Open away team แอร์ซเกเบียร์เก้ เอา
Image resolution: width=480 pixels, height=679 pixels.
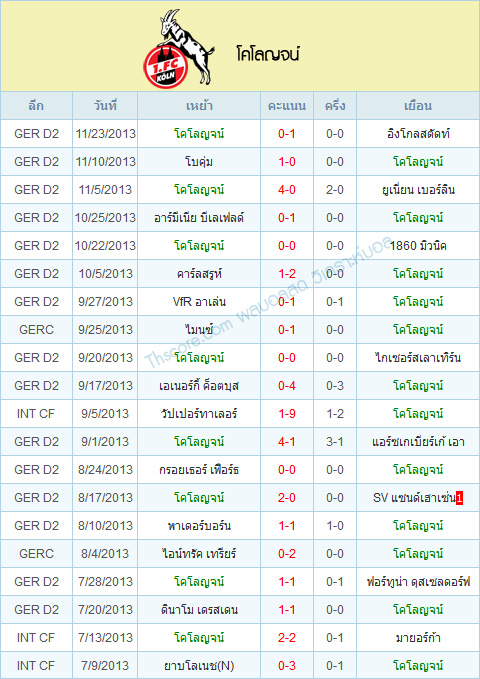pyautogui.click(x=418, y=442)
